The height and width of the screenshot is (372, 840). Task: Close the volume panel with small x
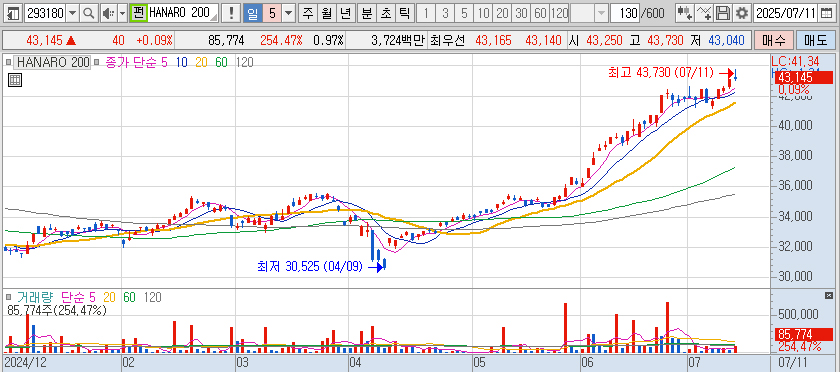[829, 295]
